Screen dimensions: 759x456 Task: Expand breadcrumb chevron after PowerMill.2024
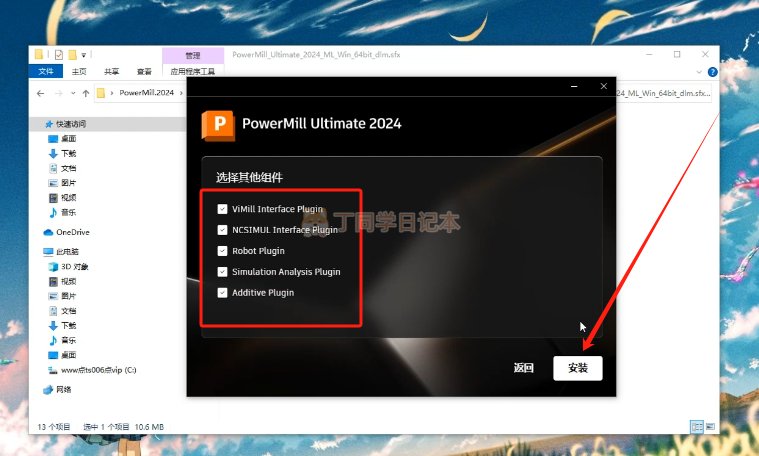181,92
